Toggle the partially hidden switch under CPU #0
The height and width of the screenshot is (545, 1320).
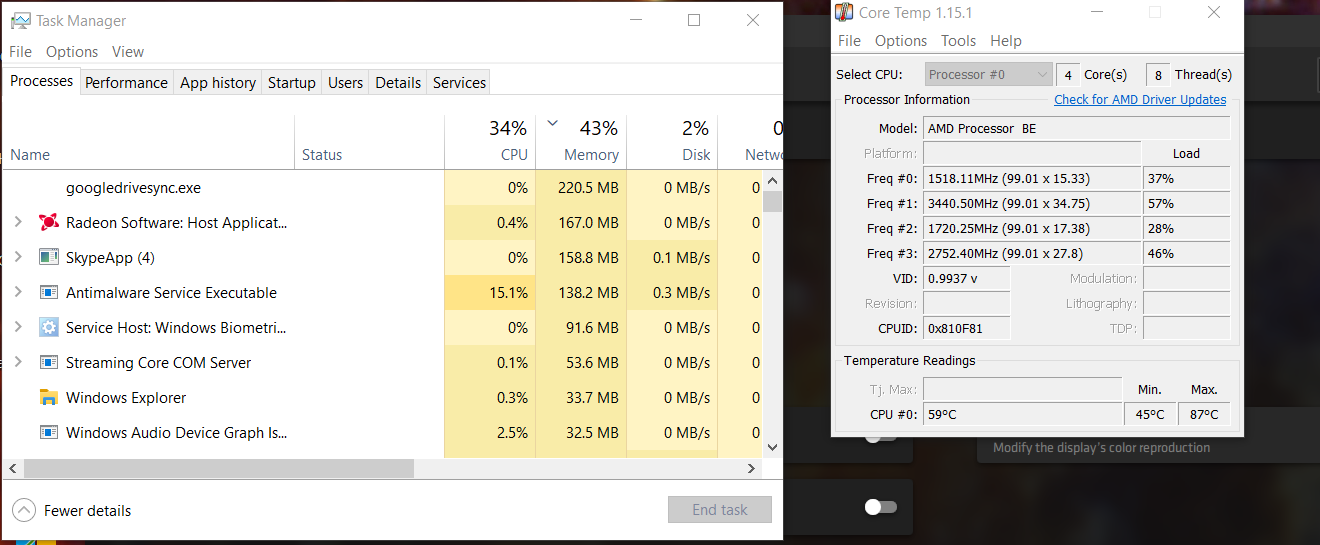click(880, 437)
